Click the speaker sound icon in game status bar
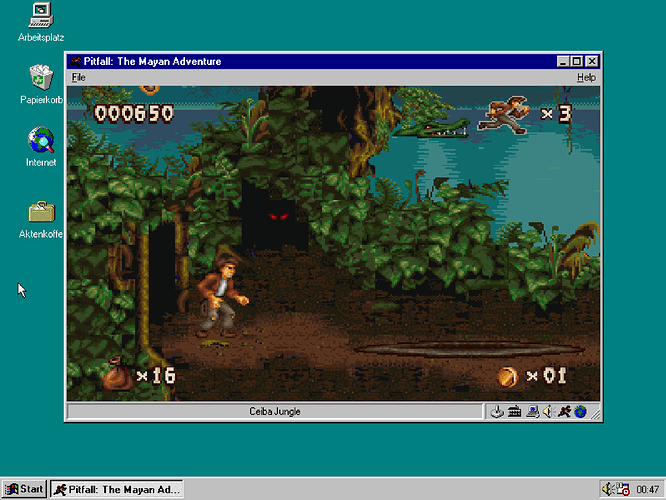The width and height of the screenshot is (666, 500). pos(549,411)
